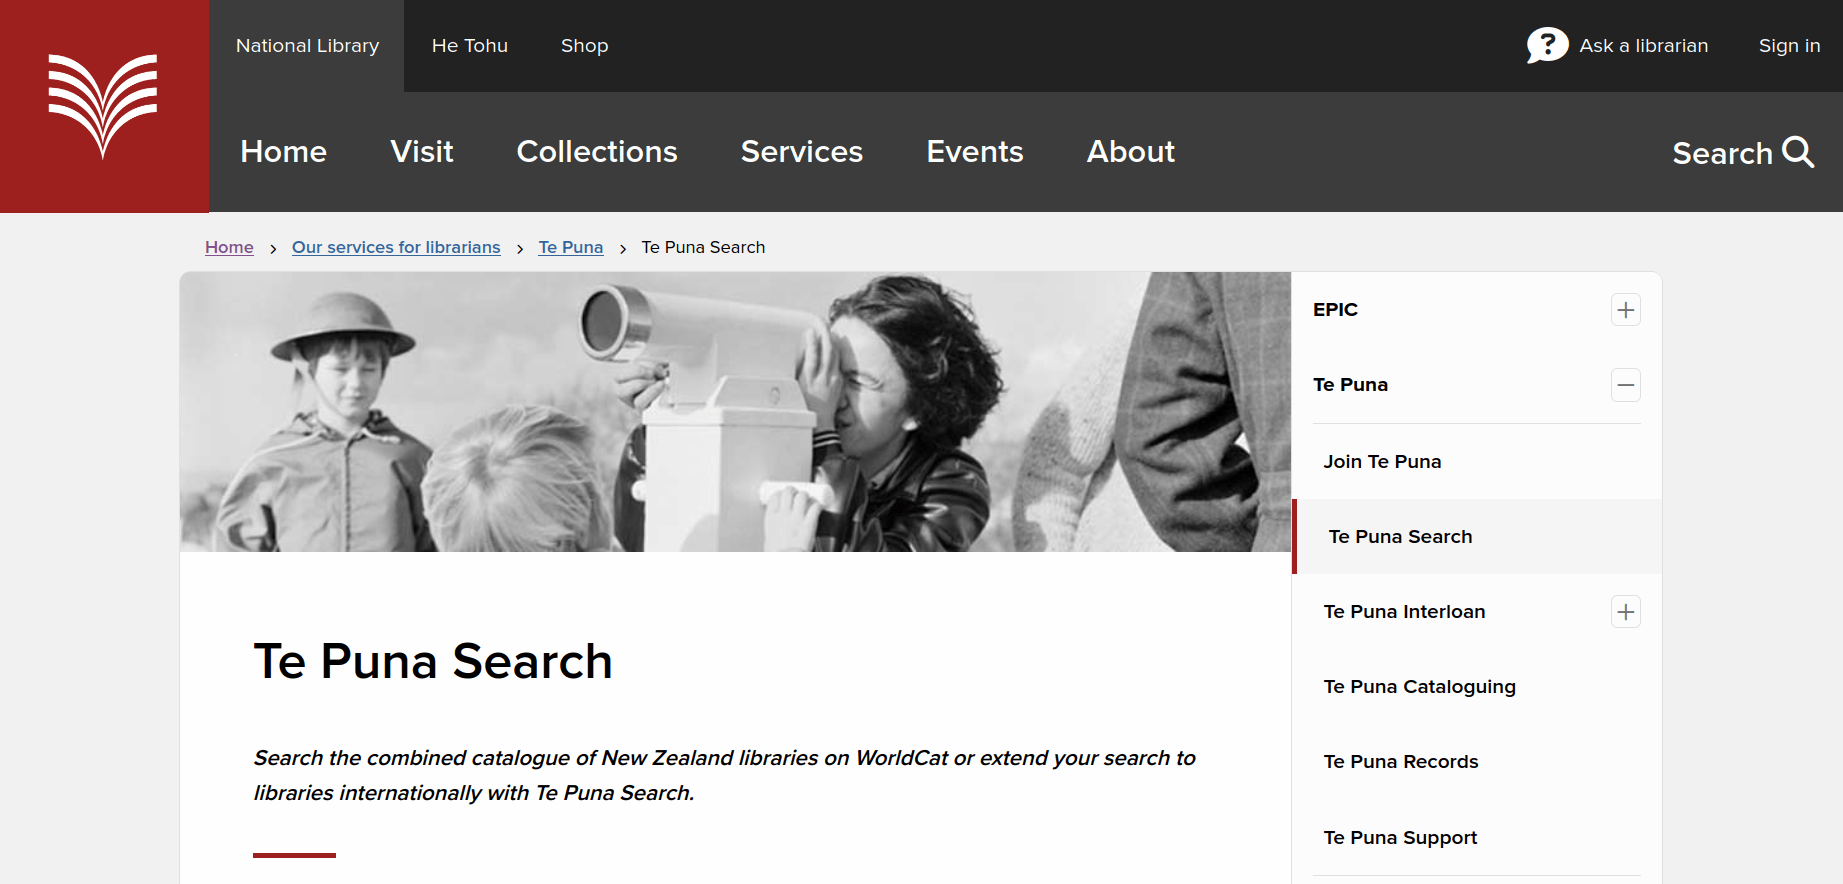Go to Home in main navigation

coord(284,152)
